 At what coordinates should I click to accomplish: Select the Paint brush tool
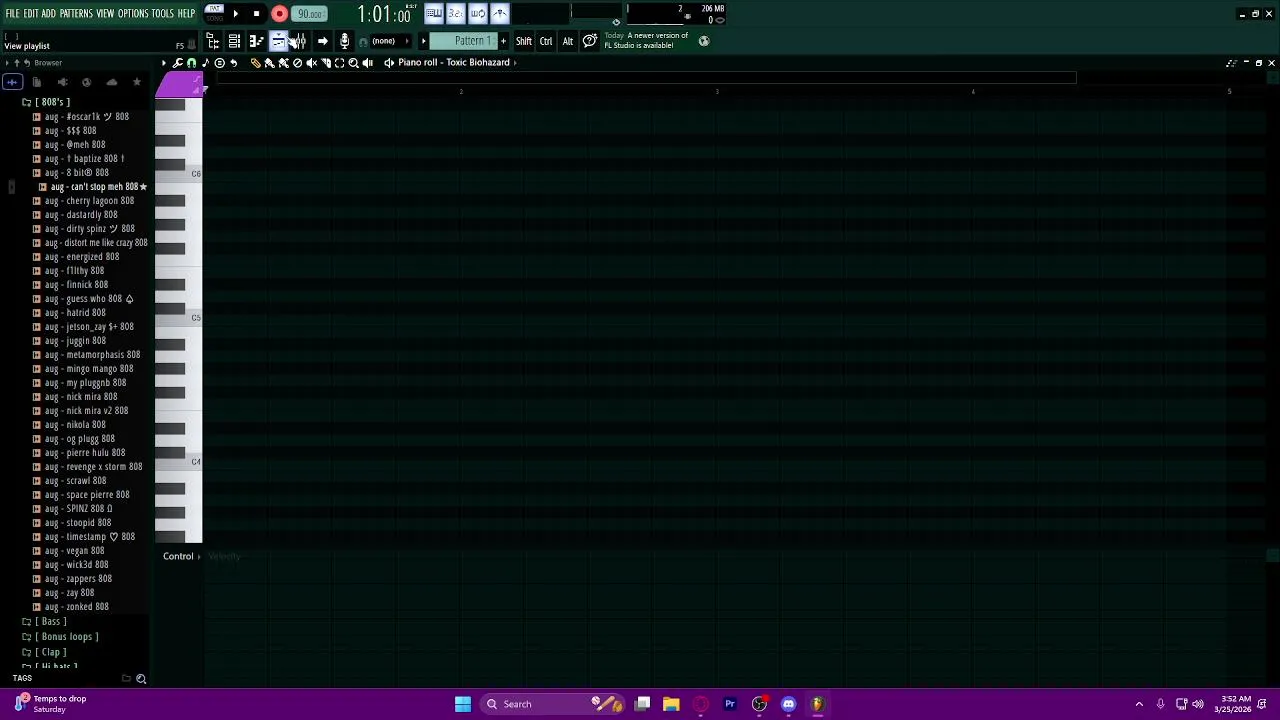(x=269, y=62)
